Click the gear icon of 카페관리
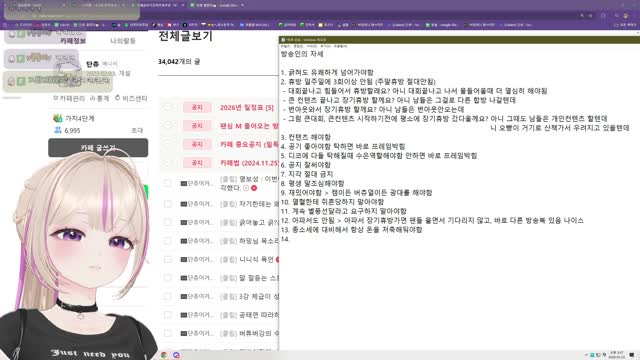This screenshot has height=360, width=640. click(56, 98)
